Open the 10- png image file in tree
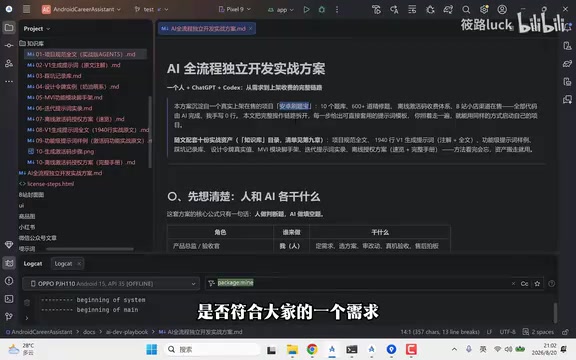The height and width of the screenshot is (360, 576). tap(61, 151)
